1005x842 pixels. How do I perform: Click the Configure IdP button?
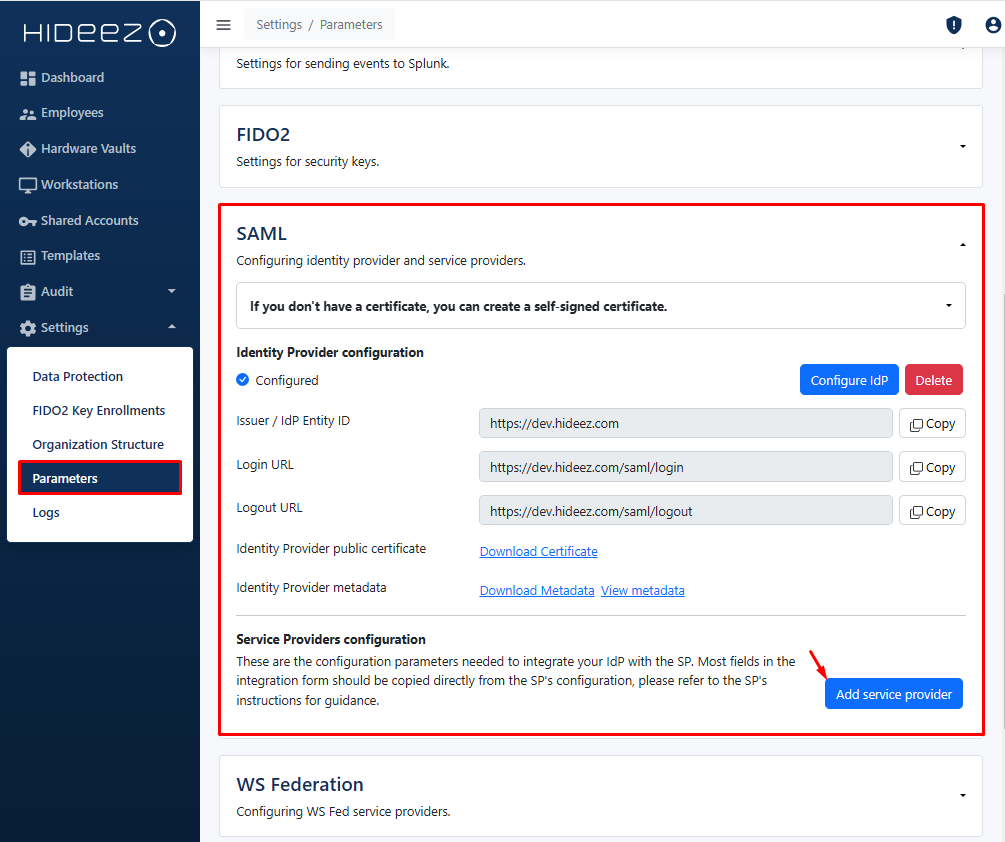pos(849,381)
